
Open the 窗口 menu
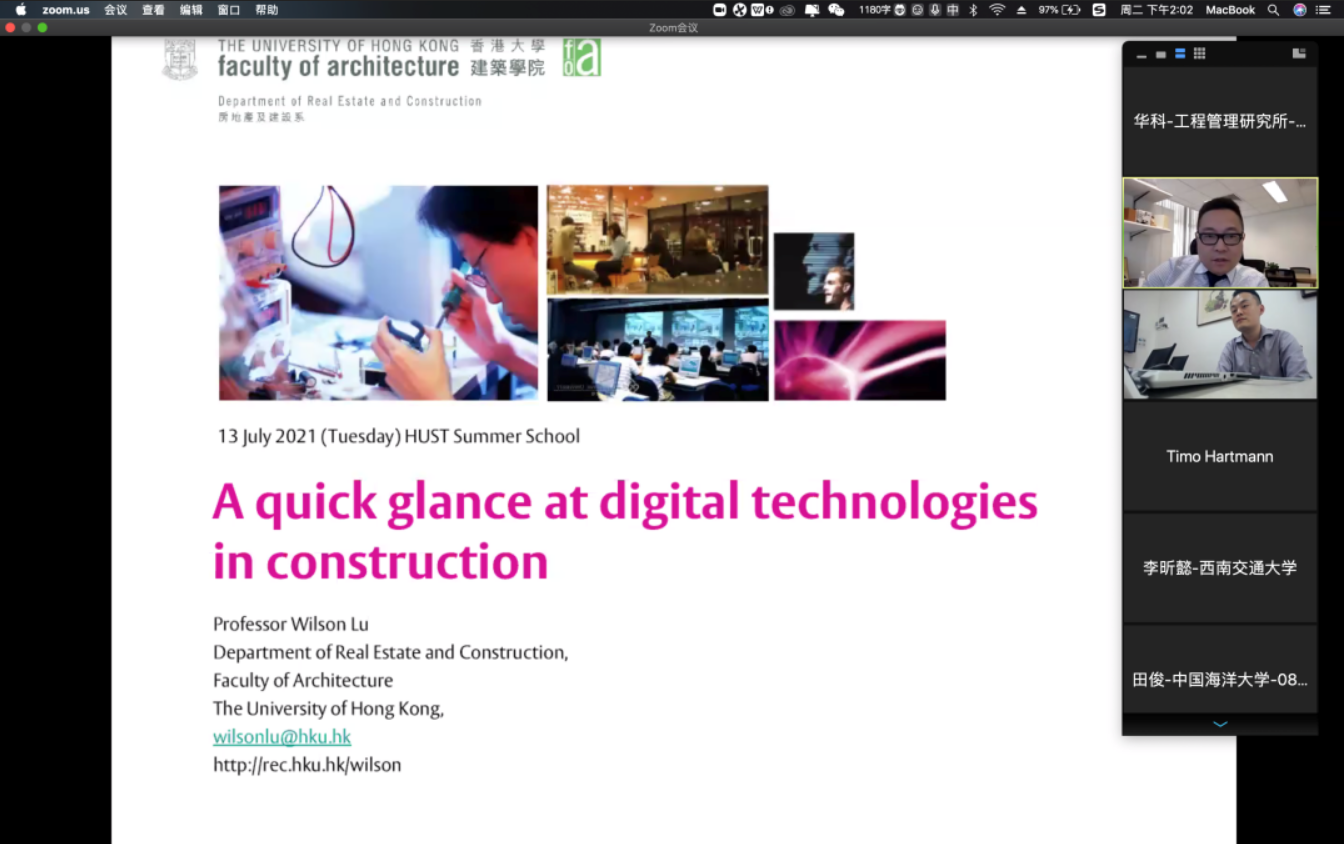(229, 10)
